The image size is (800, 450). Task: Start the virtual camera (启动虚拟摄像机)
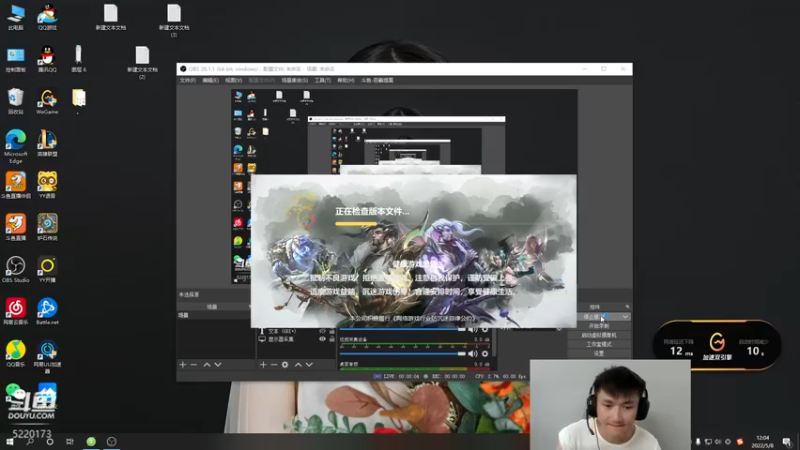click(x=599, y=335)
